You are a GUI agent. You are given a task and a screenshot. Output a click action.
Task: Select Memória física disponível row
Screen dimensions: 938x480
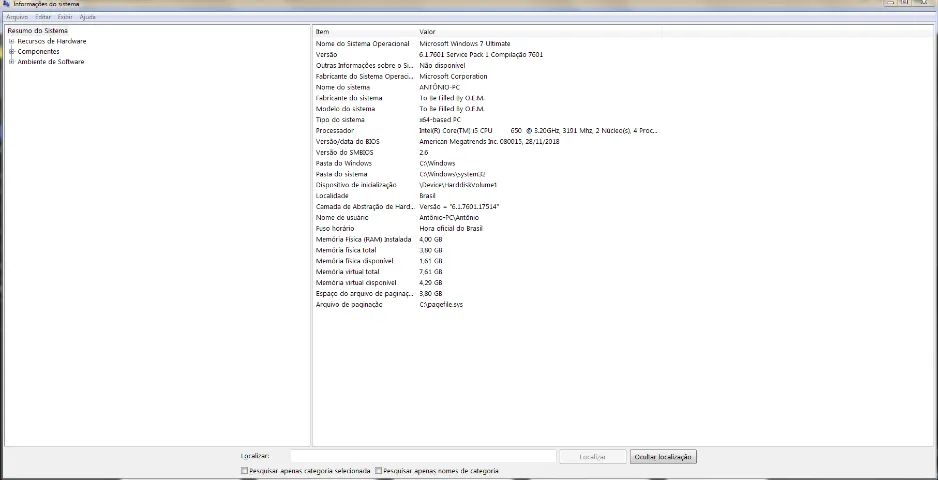coord(488,261)
